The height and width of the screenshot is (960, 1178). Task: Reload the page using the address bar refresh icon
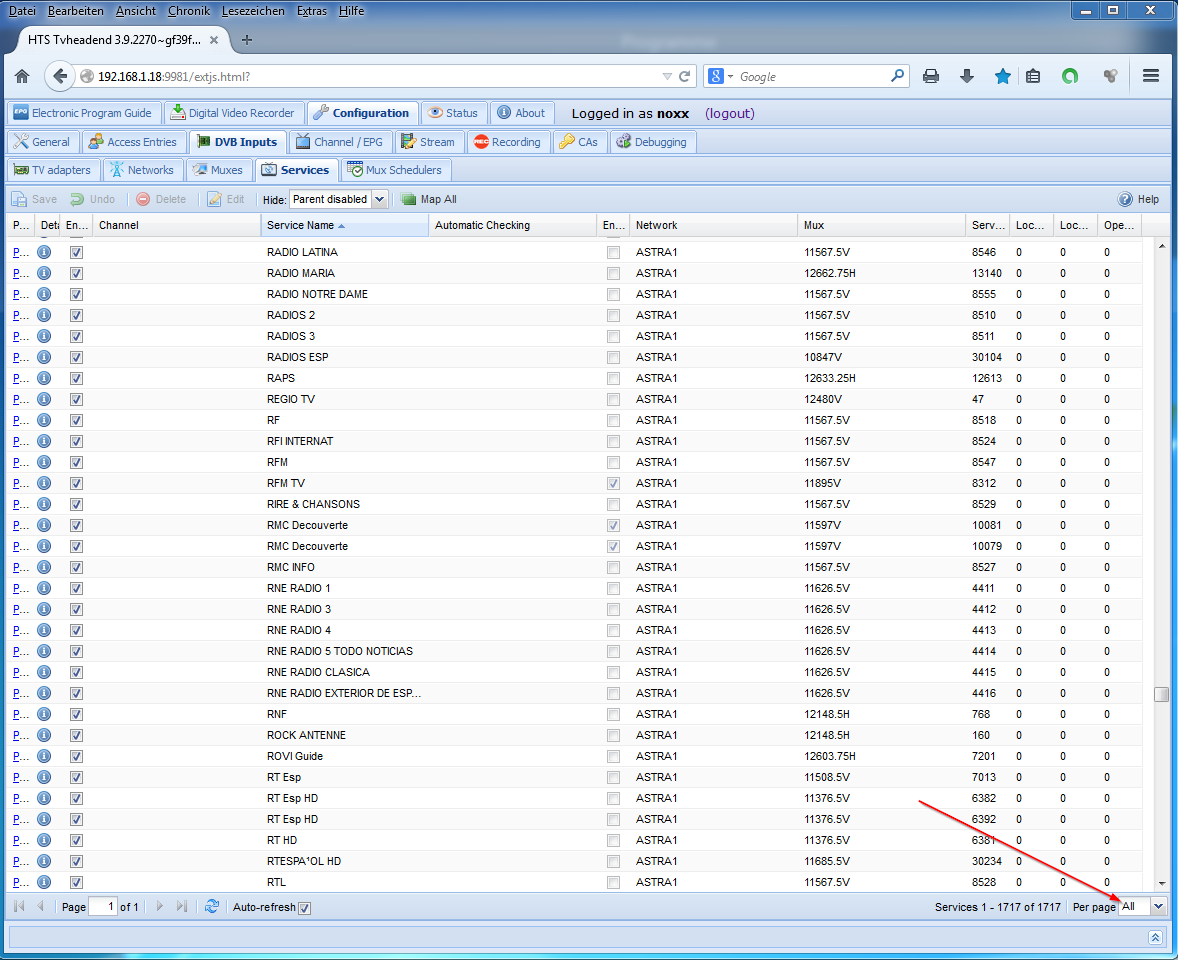(x=684, y=76)
